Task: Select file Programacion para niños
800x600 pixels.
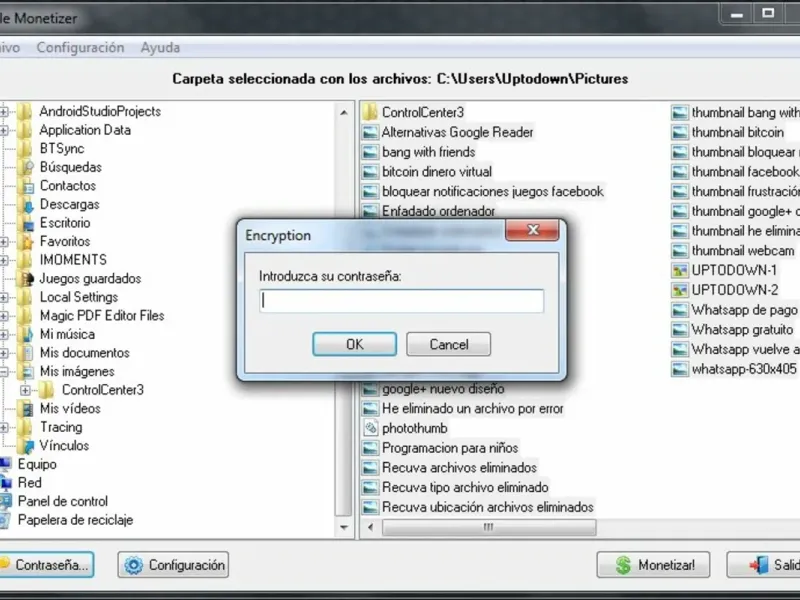Action: 450,448
